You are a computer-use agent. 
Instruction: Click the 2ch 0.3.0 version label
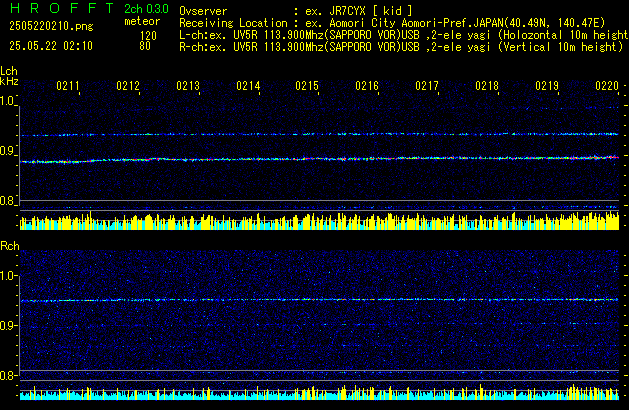[x=146, y=8]
